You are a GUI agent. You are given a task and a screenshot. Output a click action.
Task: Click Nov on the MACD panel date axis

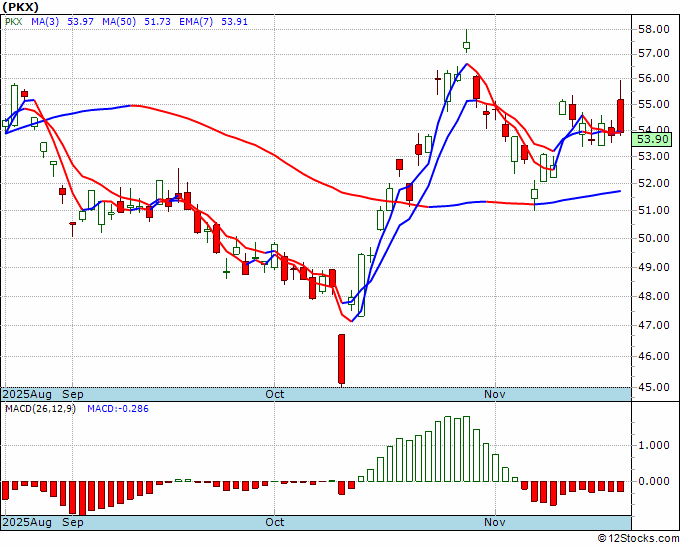pos(495,522)
